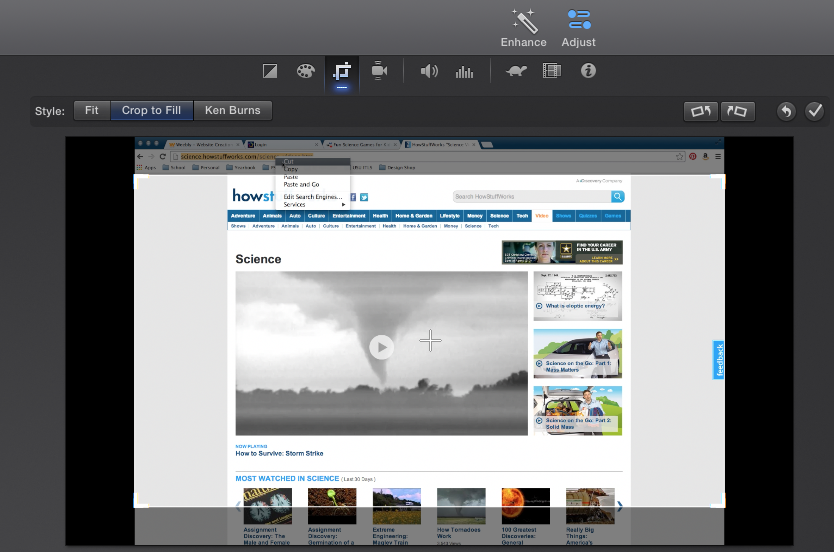Screen dimensions: 834x552
Task: Open Science on the Go Part 1 thumbnail
Action: pos(578,354)
